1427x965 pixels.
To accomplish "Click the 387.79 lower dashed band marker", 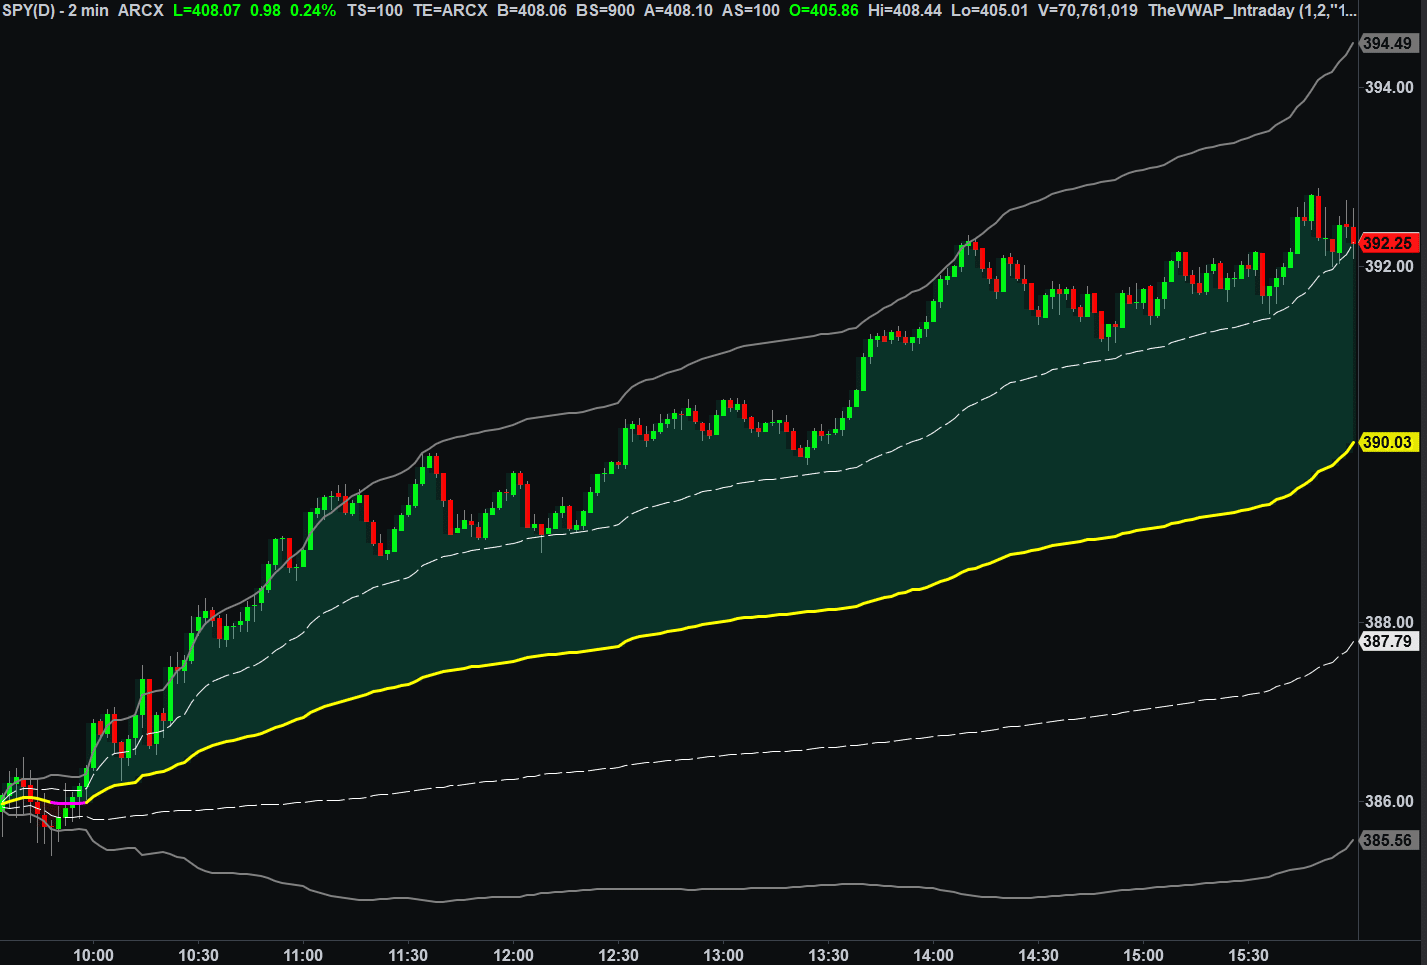I will click(x=1388, y=641).
